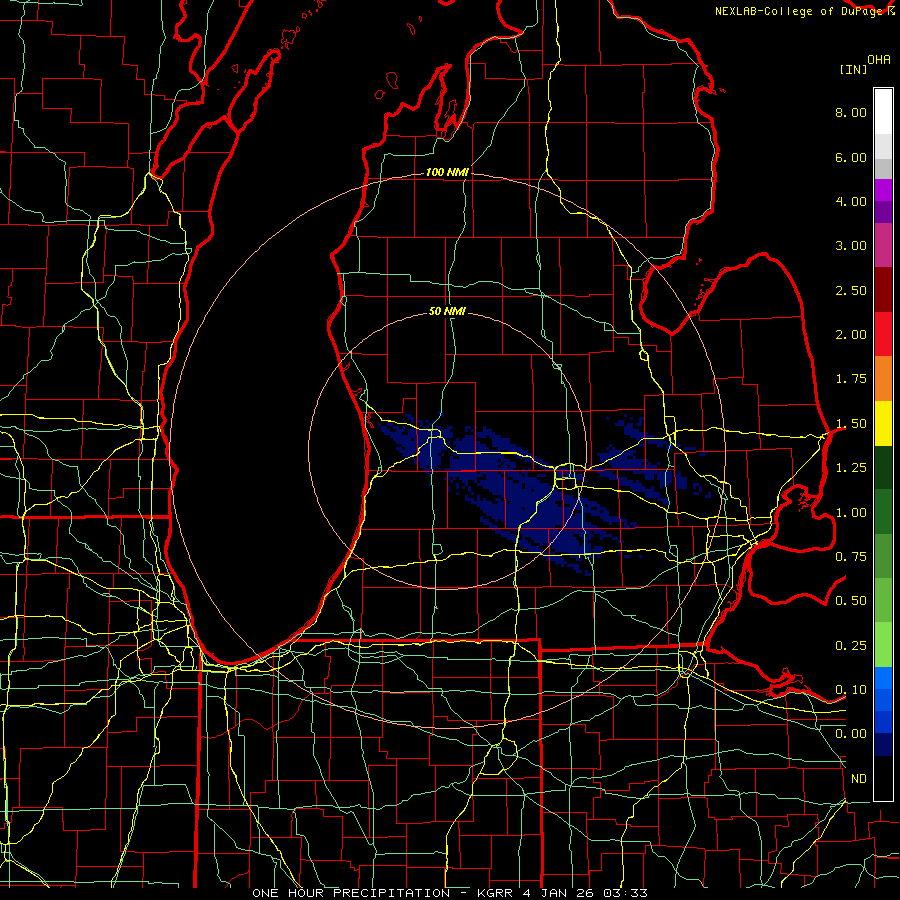Click the OHA product label above legend
The width and height of the screenshot is (900, 900).
pyautogui.click(x=879, y=60)
